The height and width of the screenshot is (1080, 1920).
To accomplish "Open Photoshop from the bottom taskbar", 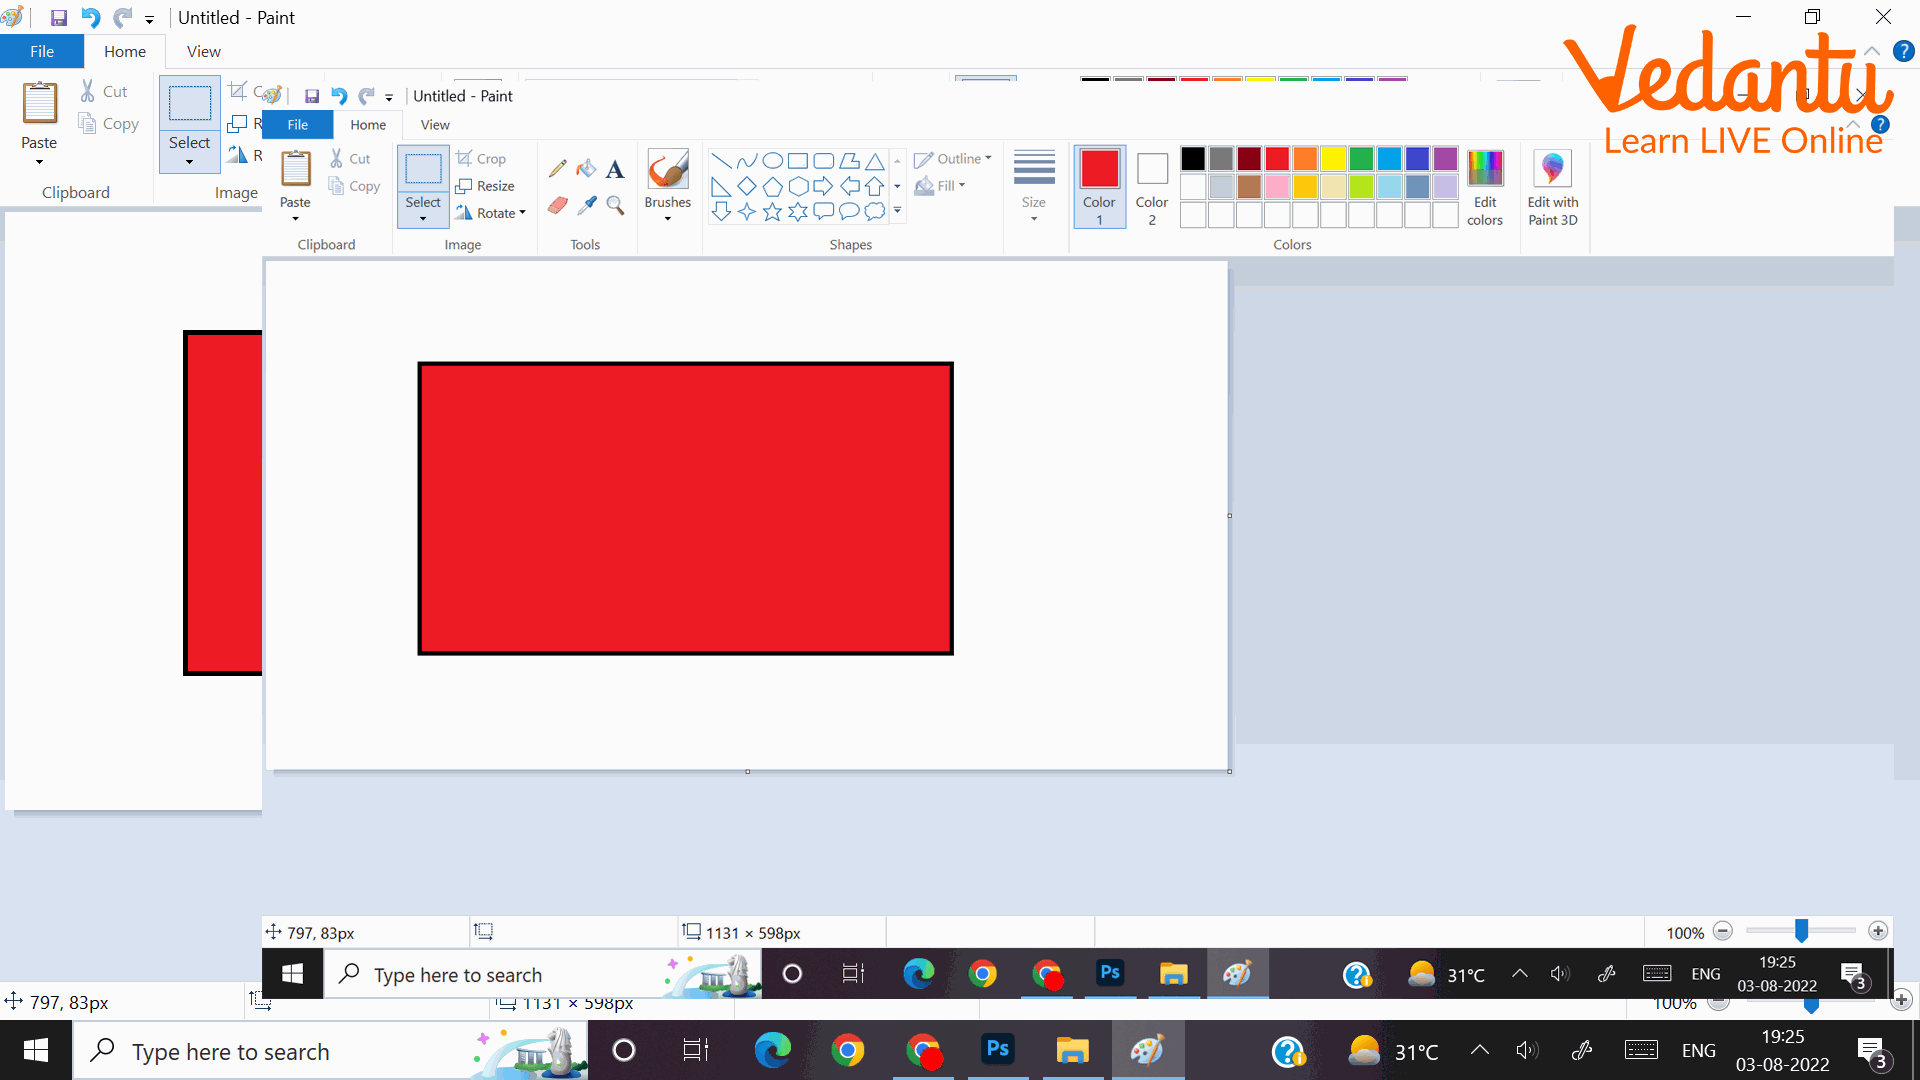I will pos(998,1050).
